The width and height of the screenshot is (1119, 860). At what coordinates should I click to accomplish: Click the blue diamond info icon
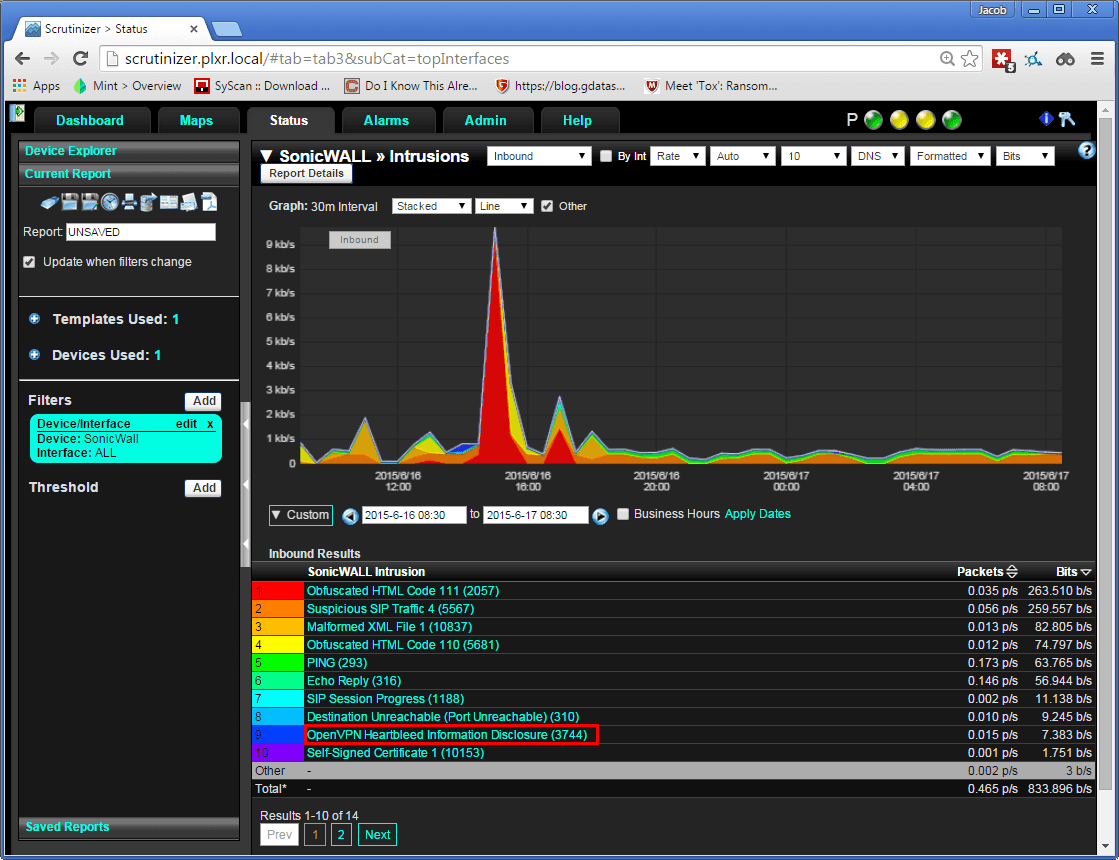[1045, 119]
